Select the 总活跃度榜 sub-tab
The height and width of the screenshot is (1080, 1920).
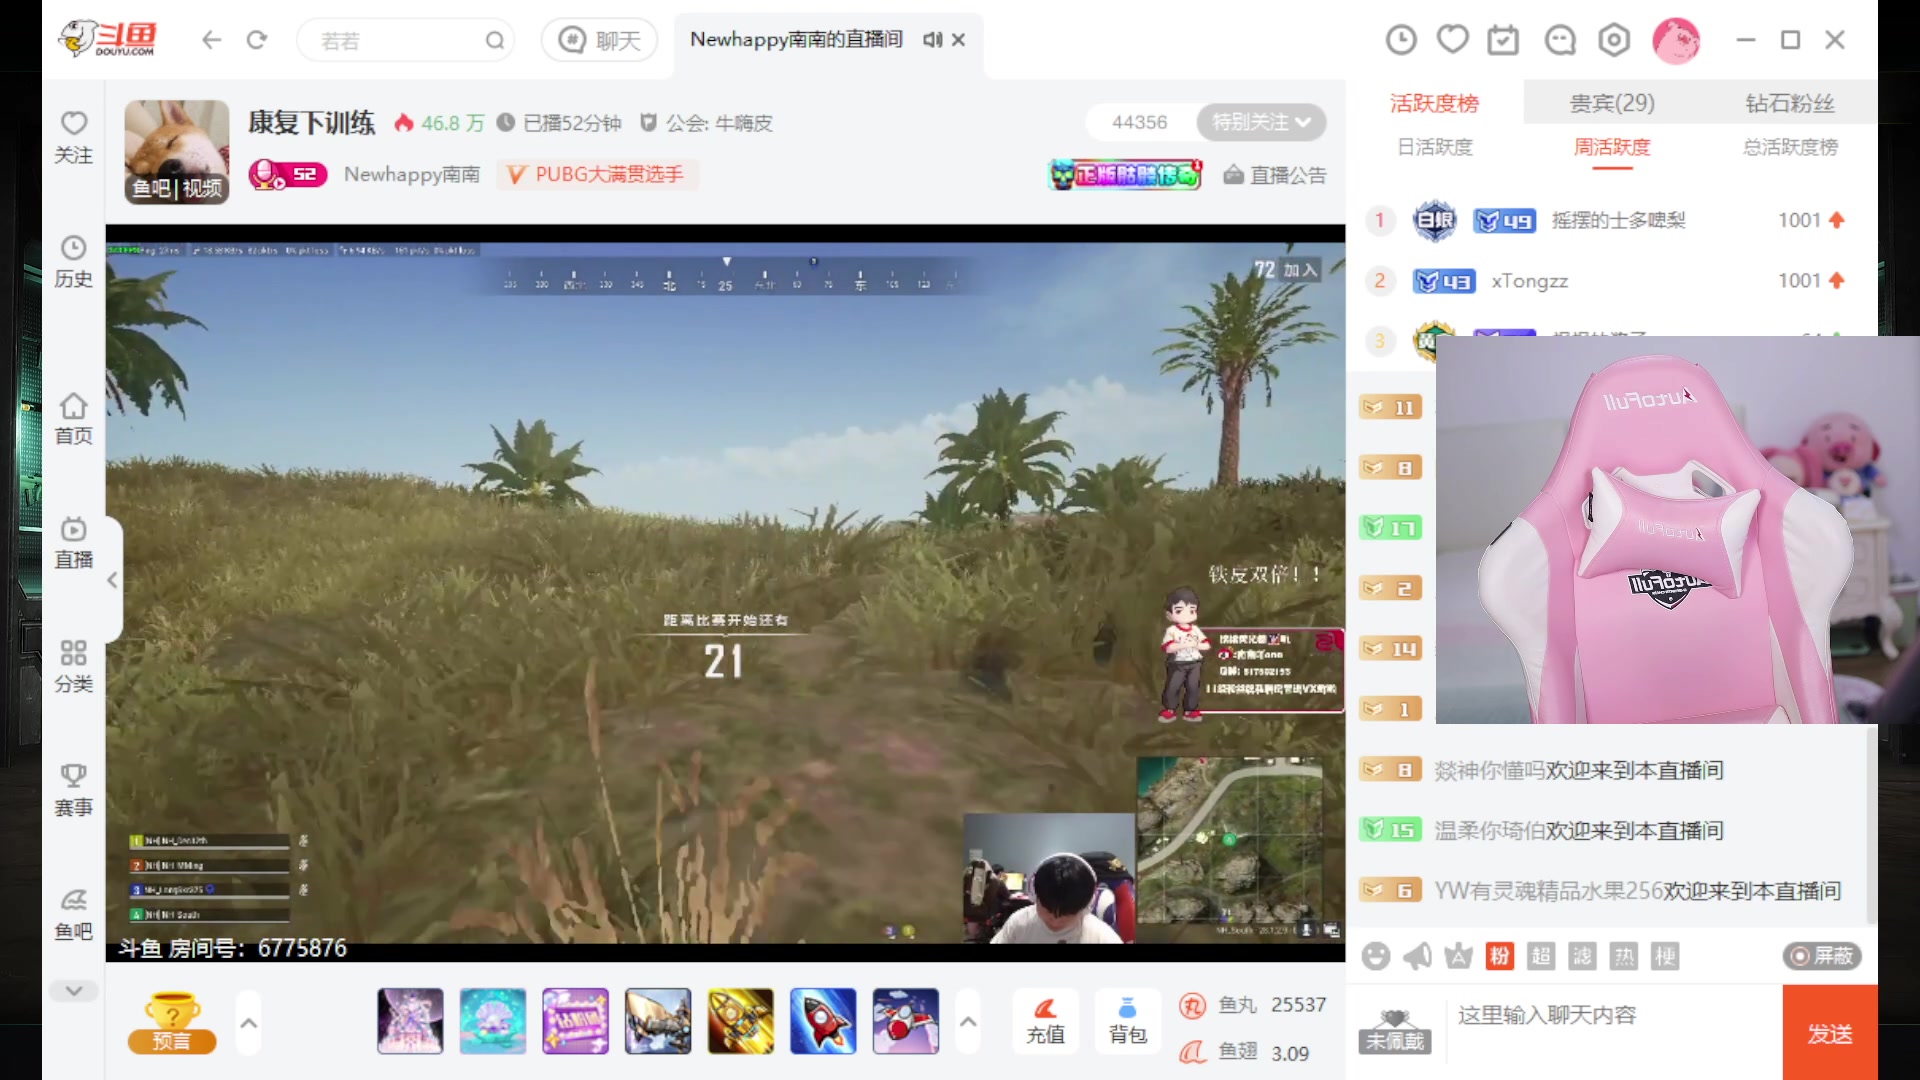(1789, 147)
